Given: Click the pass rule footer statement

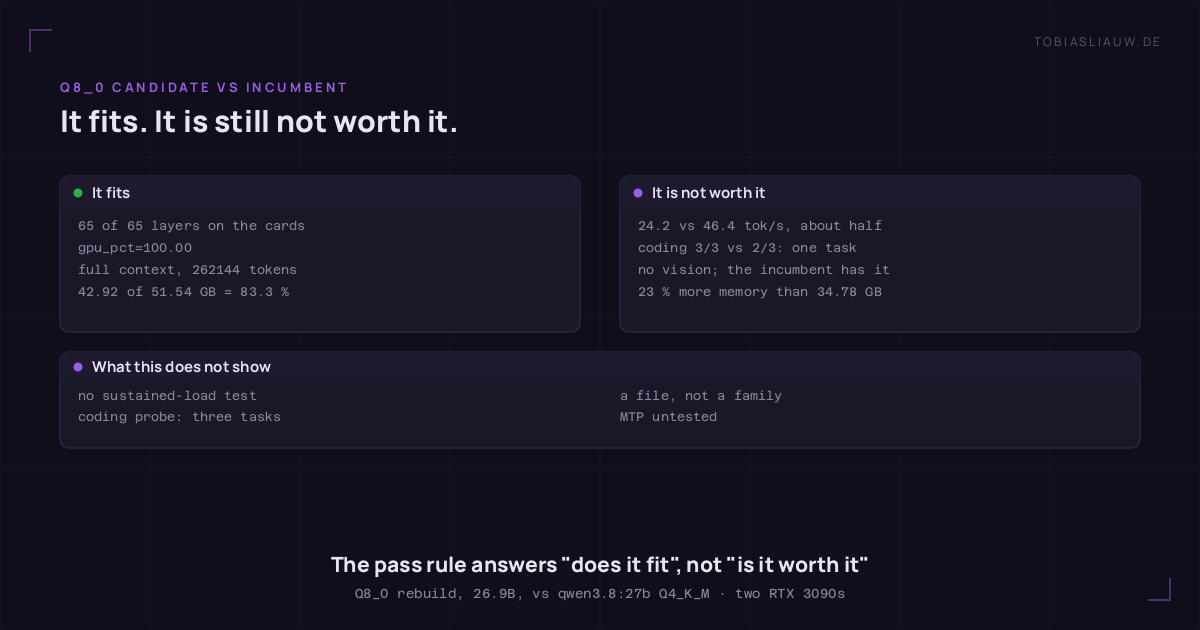Looking at the screenshot, I should tap(600, 565).
